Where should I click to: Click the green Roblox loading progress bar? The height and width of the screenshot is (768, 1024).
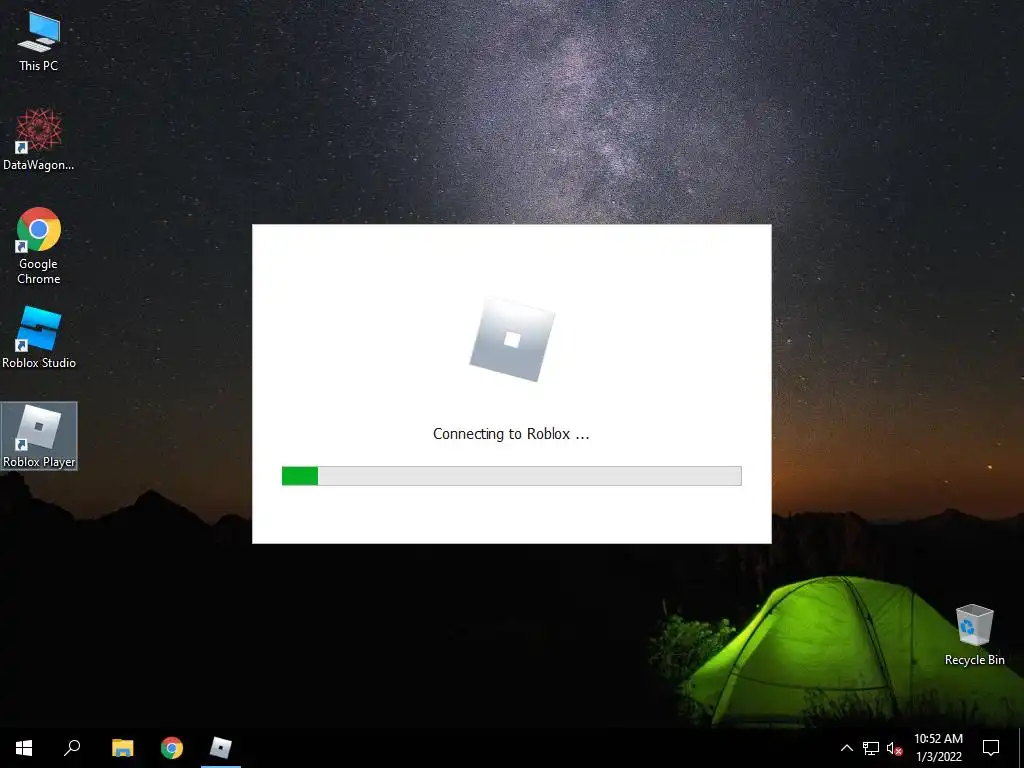tap(511, 475)
